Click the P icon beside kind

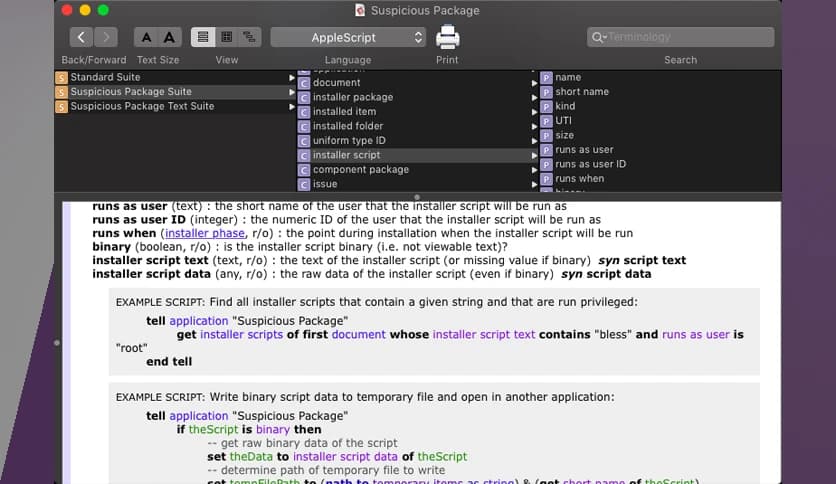[x=546, y=107]
